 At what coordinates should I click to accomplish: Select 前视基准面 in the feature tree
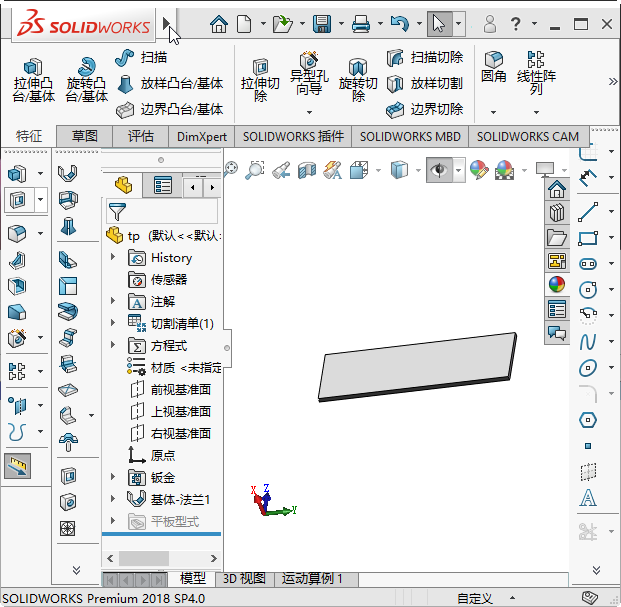tap(180, 389)
